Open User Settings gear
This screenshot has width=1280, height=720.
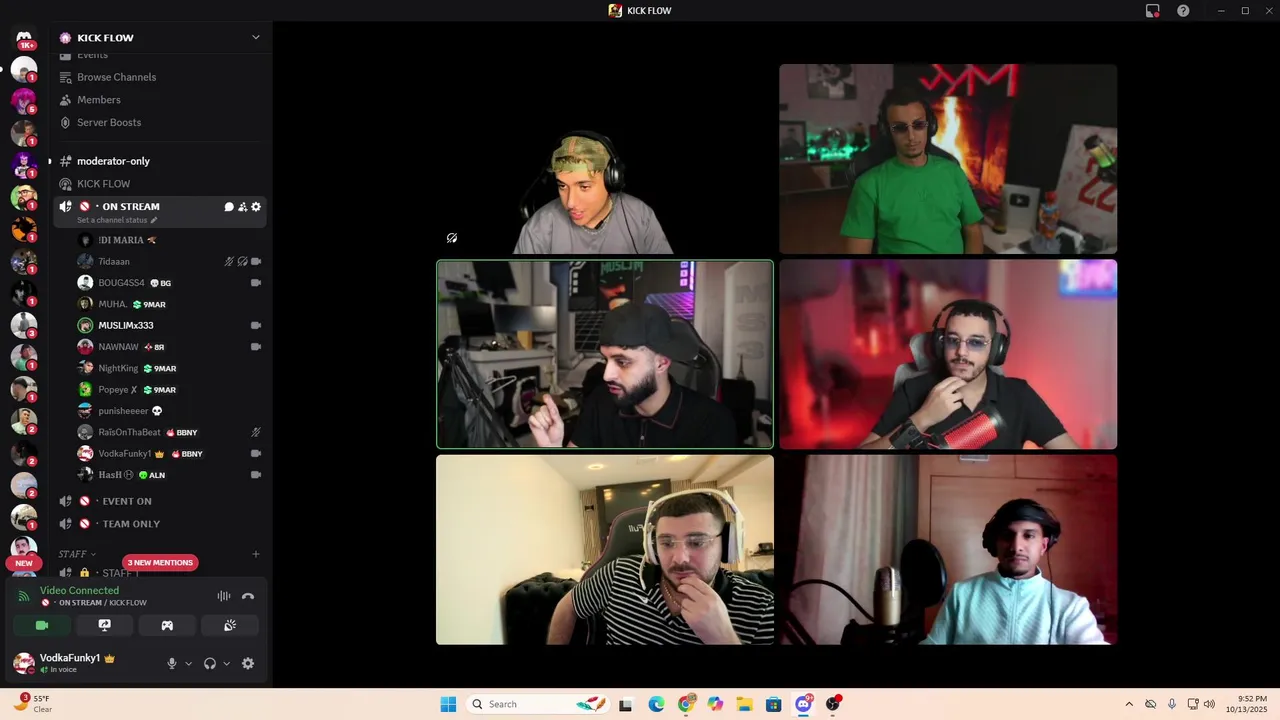pos(248,663)
